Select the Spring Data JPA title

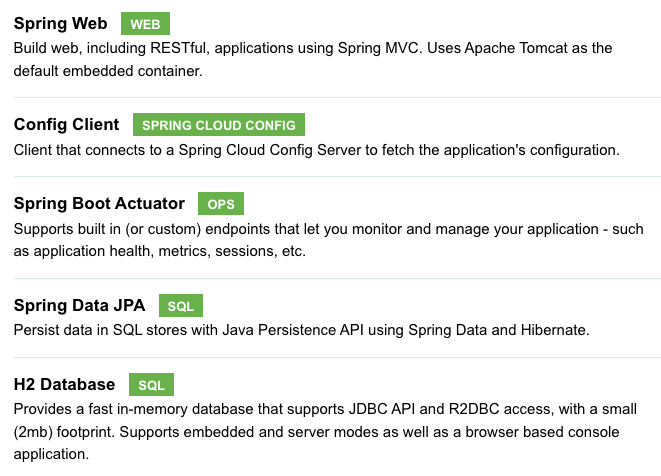coord(79,305)
